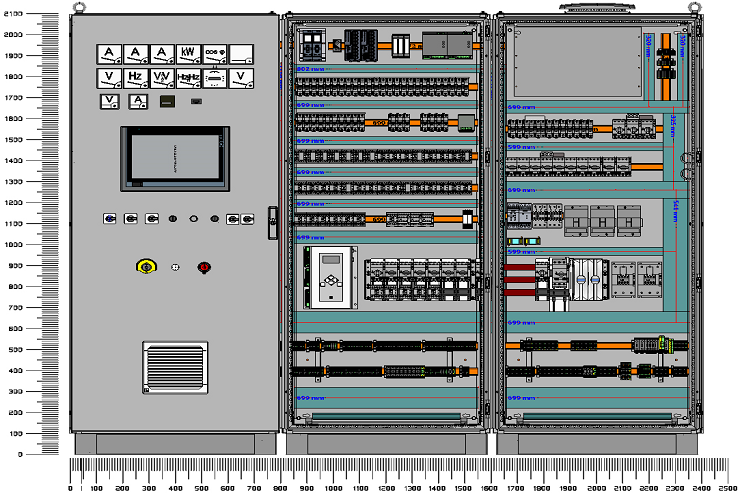
Task: Toggle the leftmost blue selector switch
Action: [x=109, y=218]
